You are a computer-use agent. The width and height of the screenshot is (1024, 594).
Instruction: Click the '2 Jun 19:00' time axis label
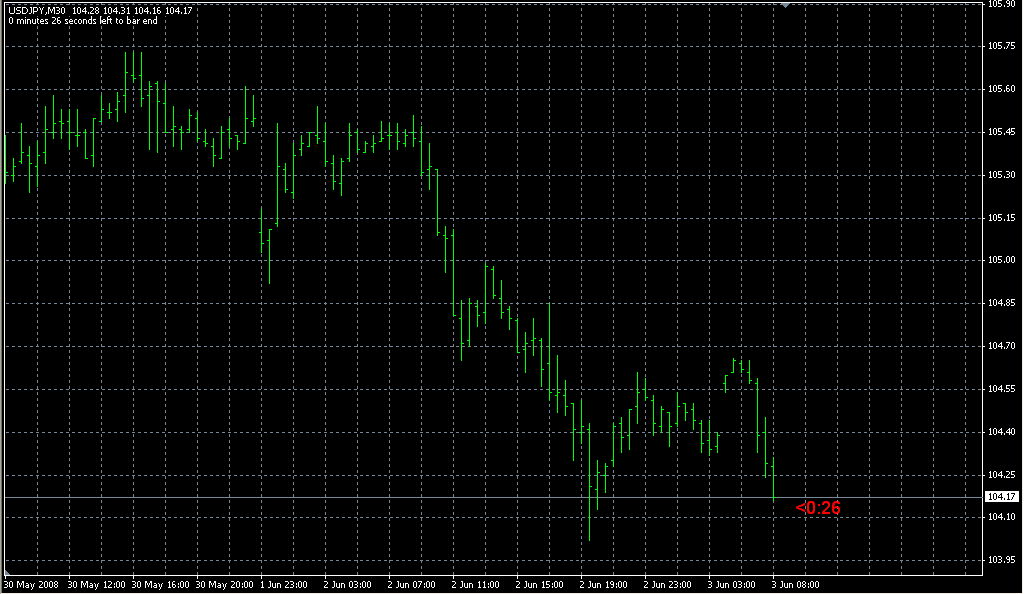click(603, 585)
